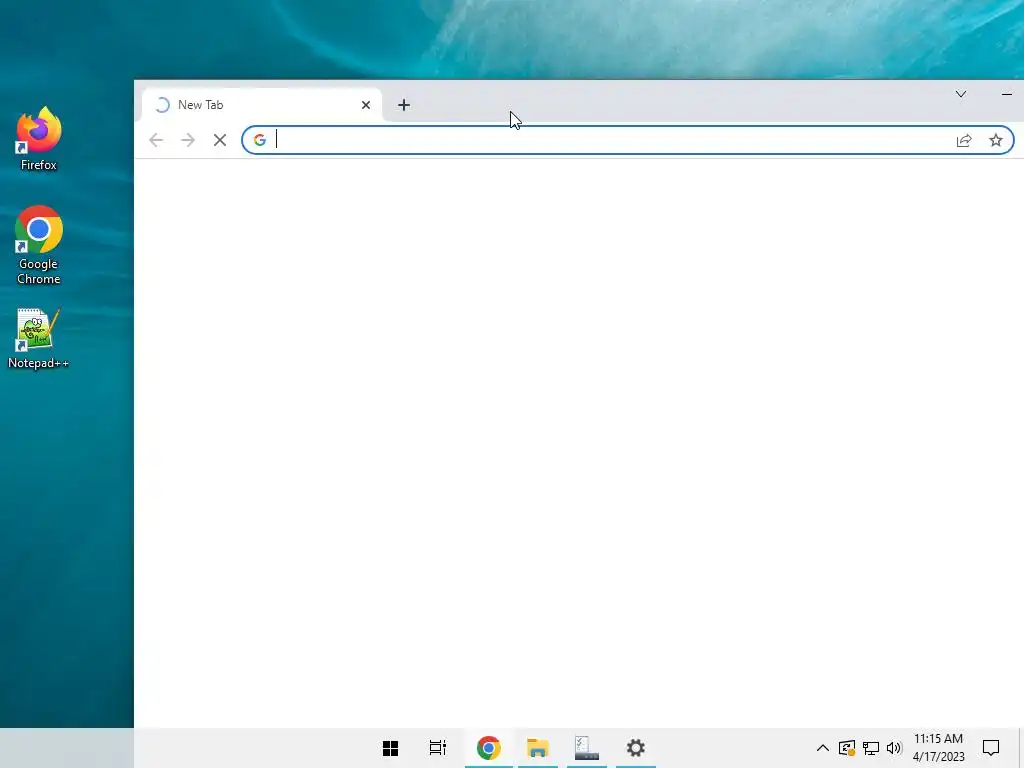Go back with the back arrow

[156, 140]
